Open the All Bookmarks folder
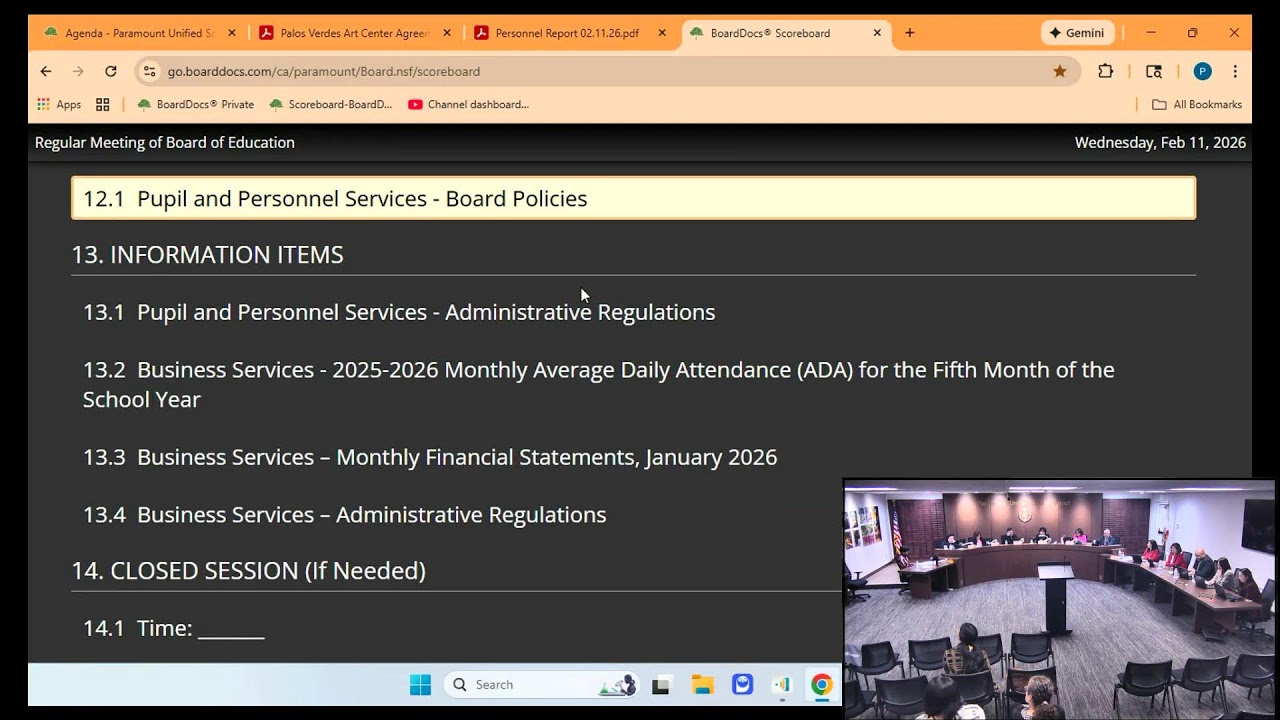Screen dimensions: 1280x720 (1197, 104)
